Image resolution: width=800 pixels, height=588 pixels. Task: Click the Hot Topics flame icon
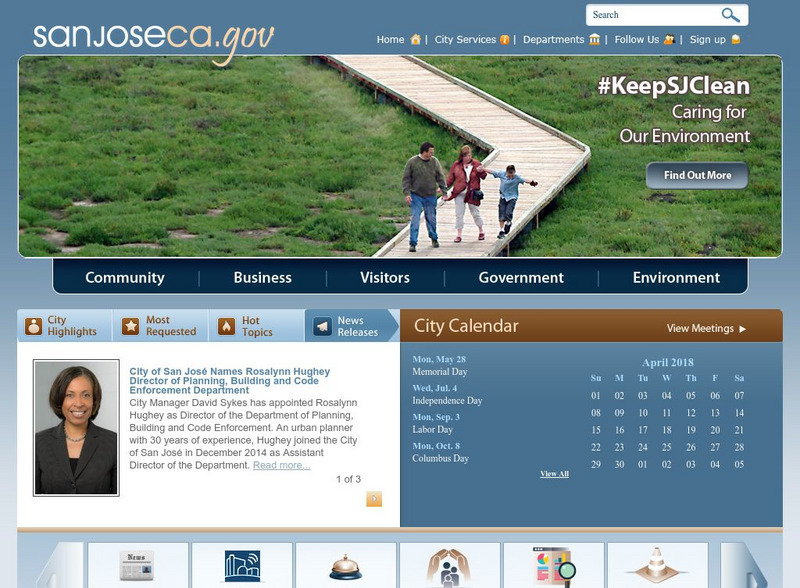coord(227,326)
